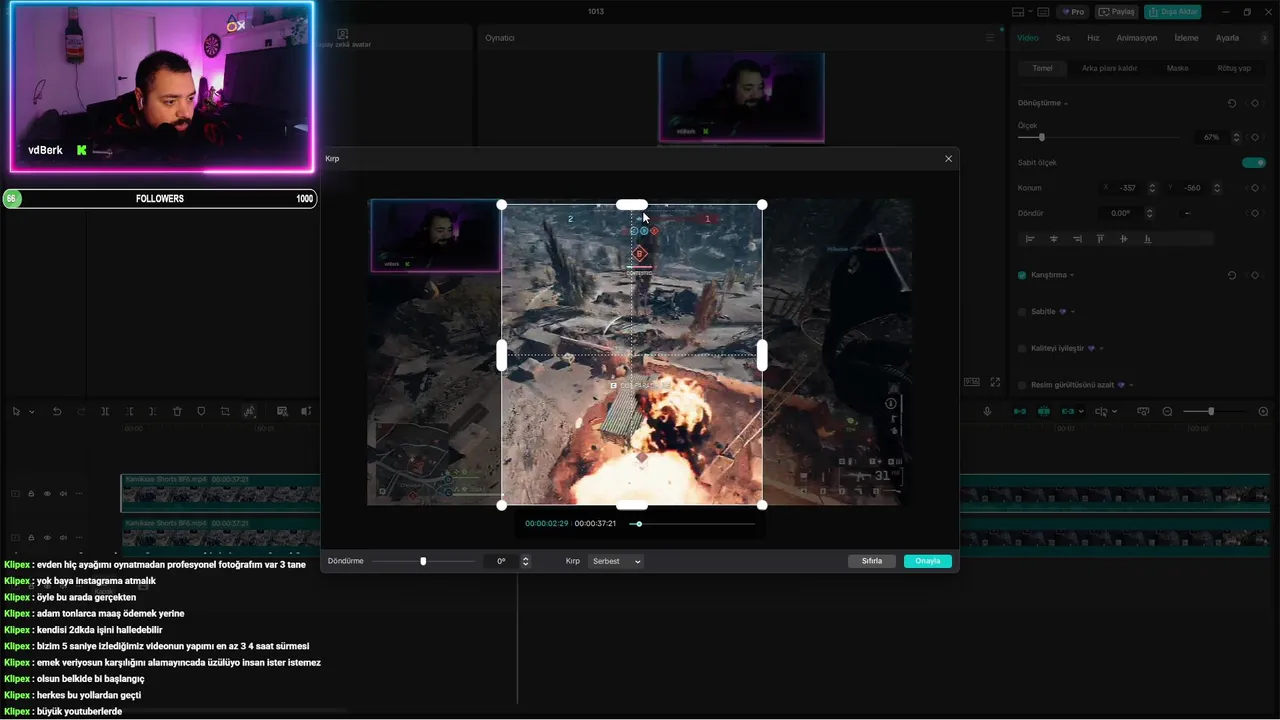Click the timeline zoom in magnifier
The height and width of the screenshot is (720, 1280).
click(1263, 412)
